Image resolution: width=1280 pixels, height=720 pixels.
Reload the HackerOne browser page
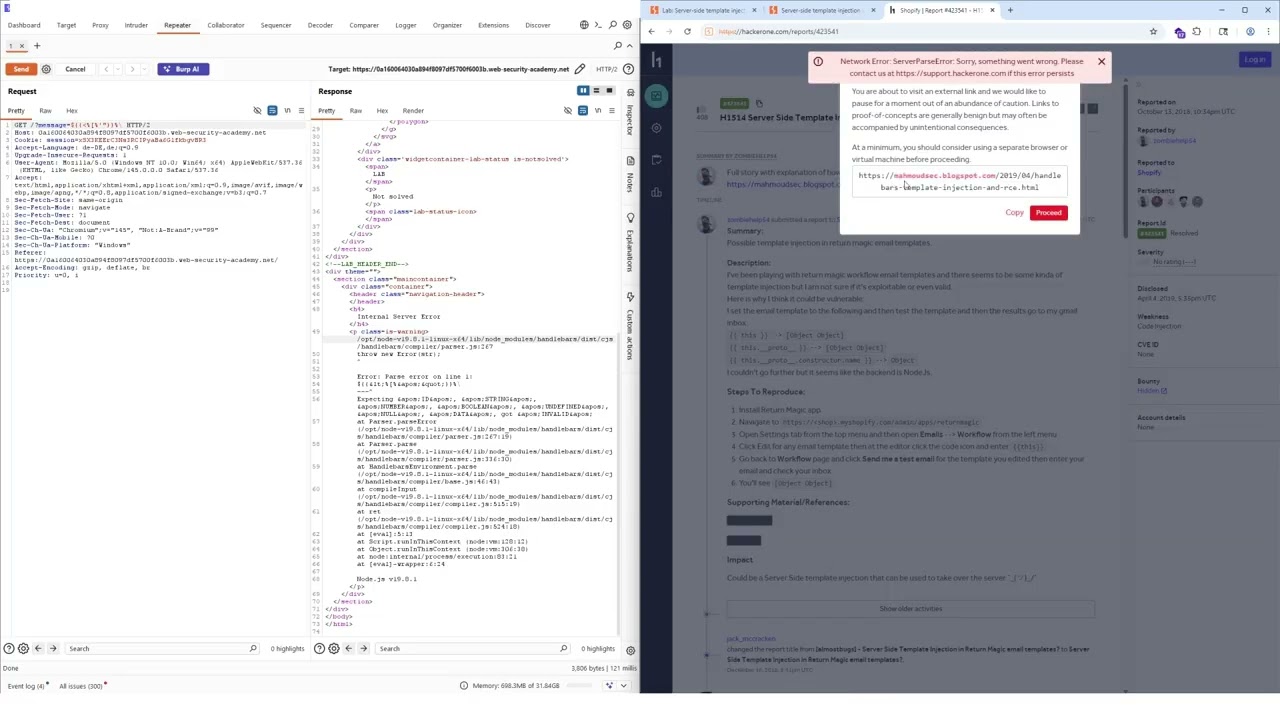point(687,32)
